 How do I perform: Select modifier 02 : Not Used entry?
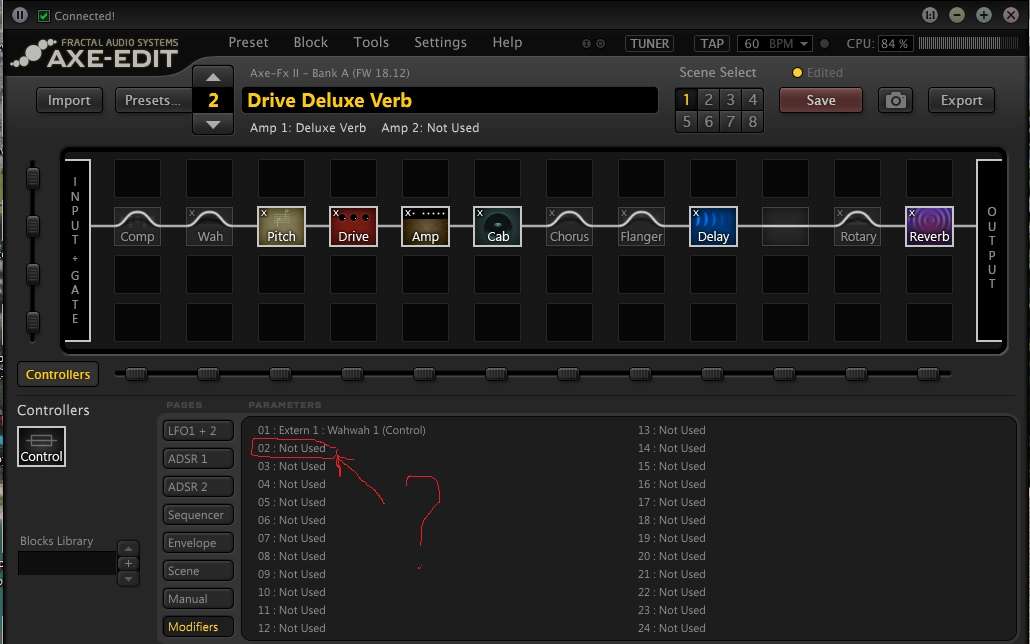(291, 448)
